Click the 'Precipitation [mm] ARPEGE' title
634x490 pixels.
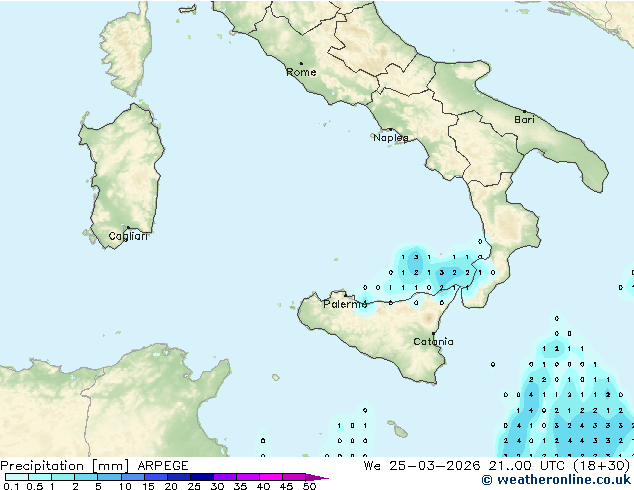tap(94, 466)
